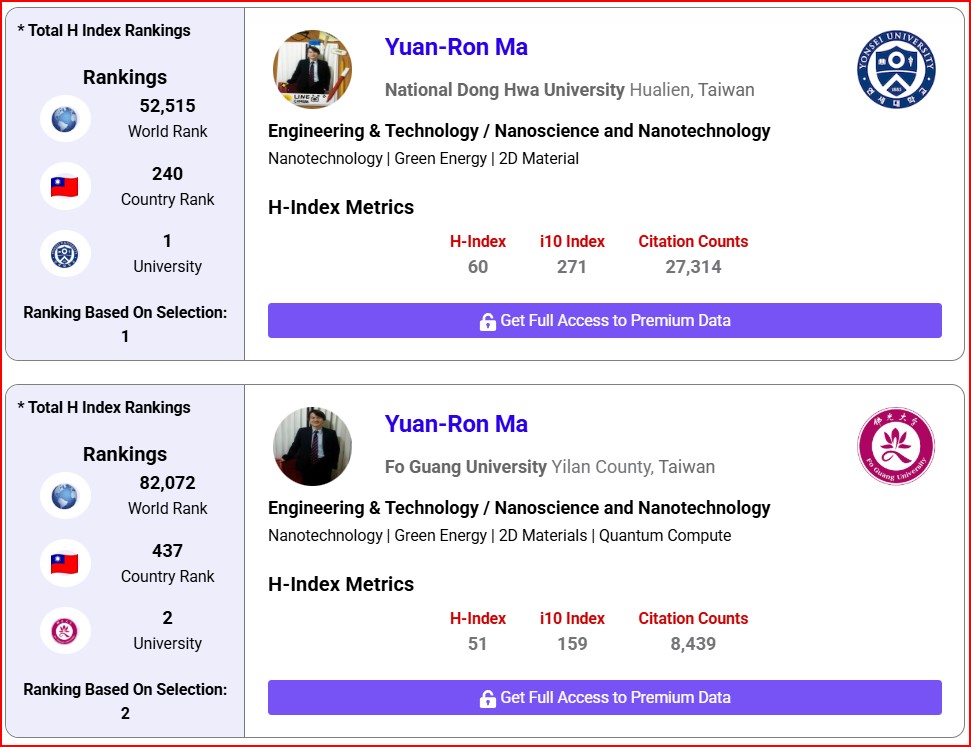The height and width of the screenshot is (747, 971).
Task: Click National Dong Hwa University affiliation text
Action: pyautogui.click(x=505, y=90)
